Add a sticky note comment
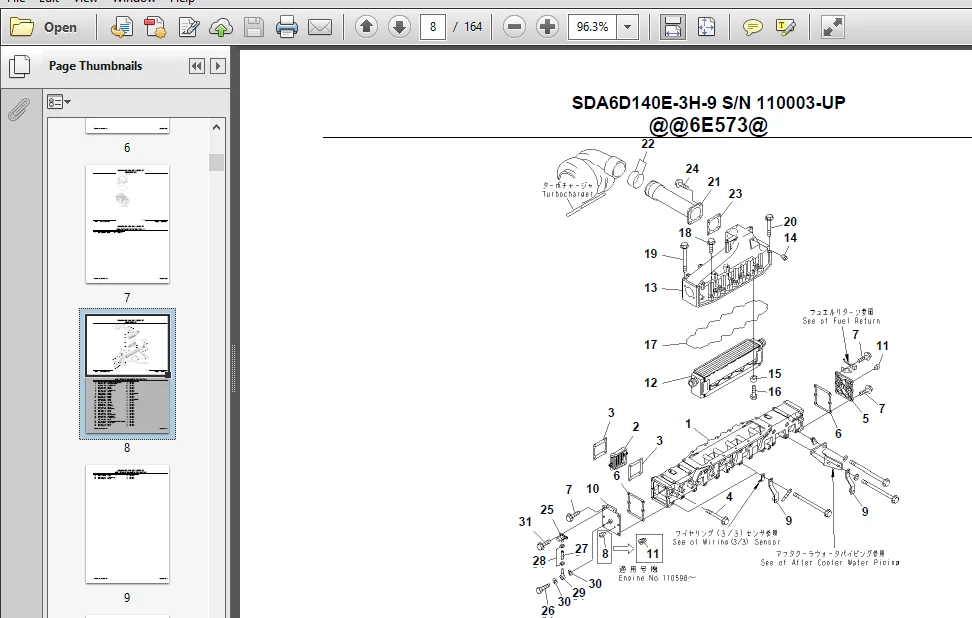This screenshot has height=618, width=972. pyautogui.click(x=752, y=27)
